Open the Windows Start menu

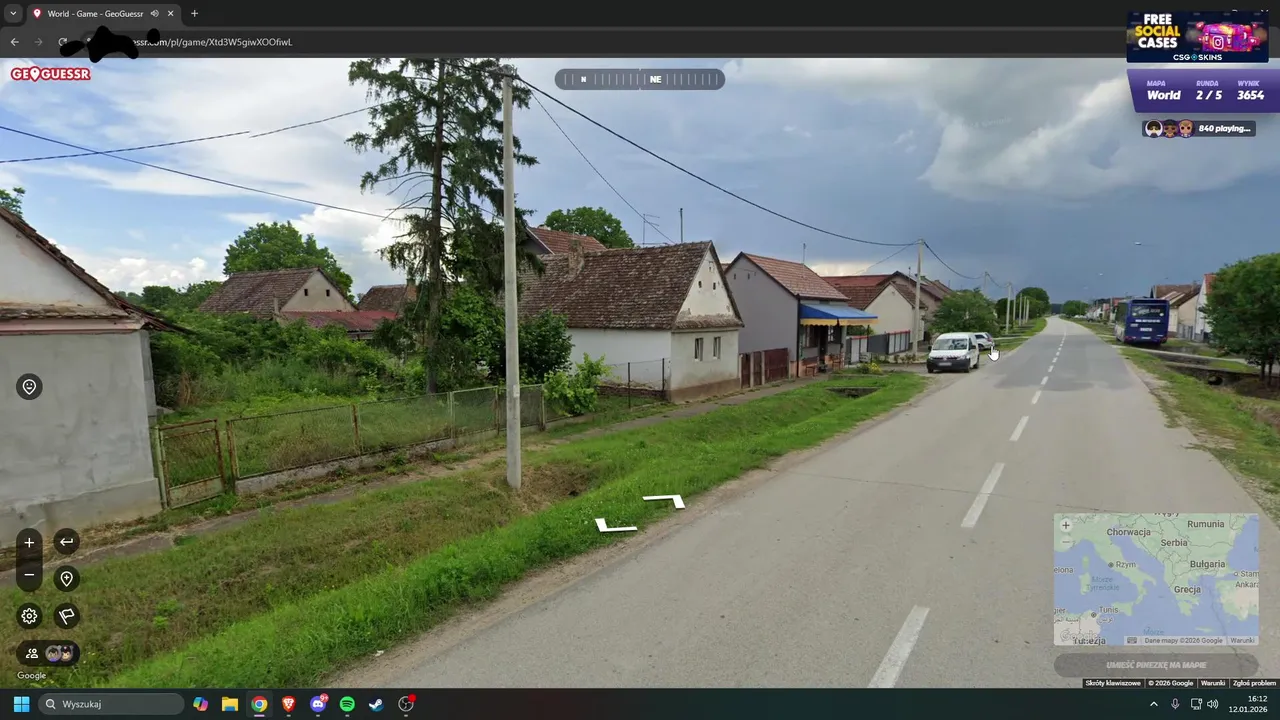point(21,704)
